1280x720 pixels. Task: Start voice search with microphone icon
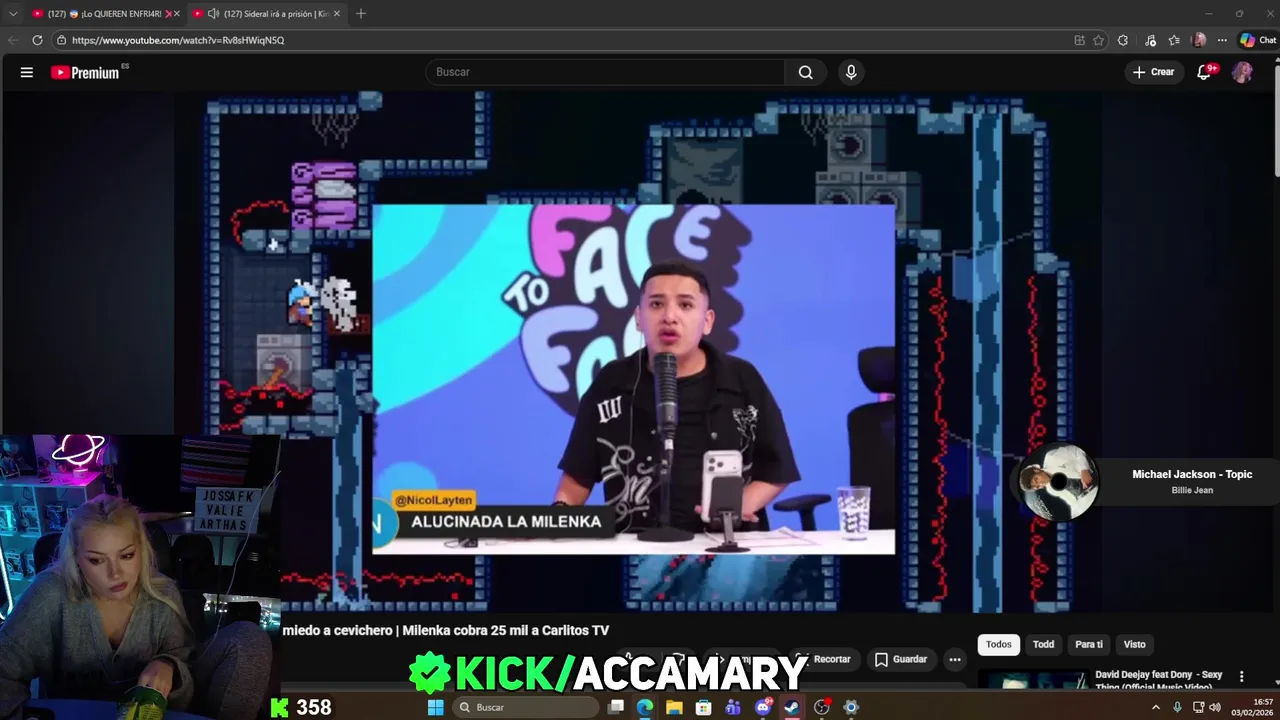click(x=851, y=72)
